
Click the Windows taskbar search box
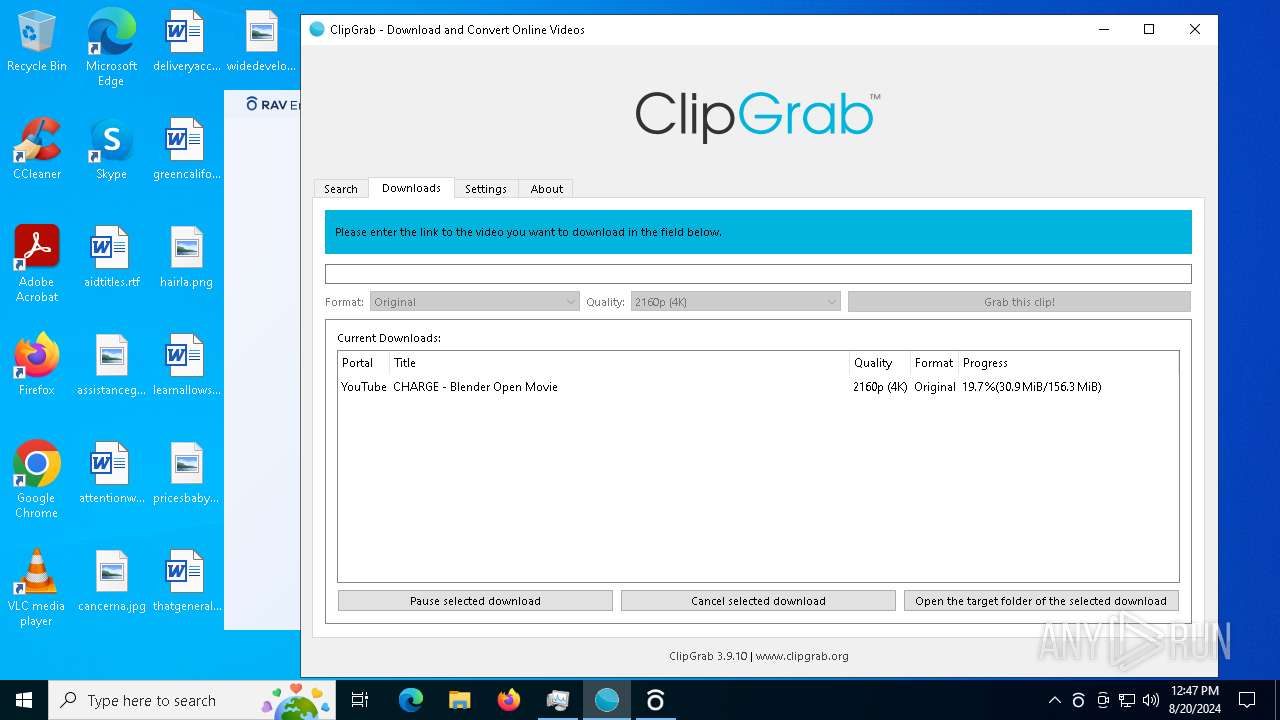[192, 700]
